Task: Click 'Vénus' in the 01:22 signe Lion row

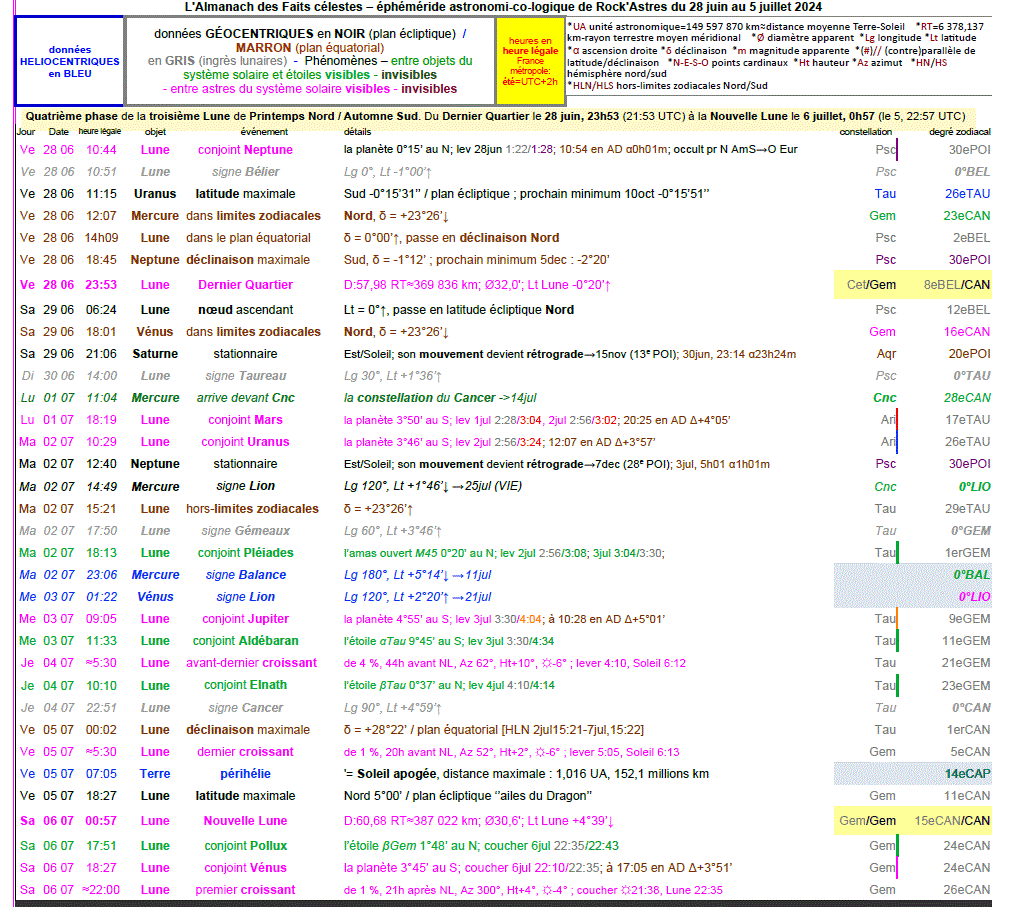Action: click(x=155, y=597)
